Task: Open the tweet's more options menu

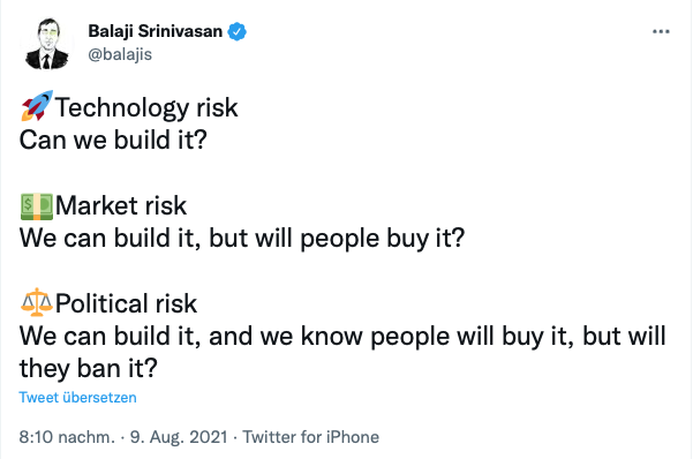Action: (660, 32)
